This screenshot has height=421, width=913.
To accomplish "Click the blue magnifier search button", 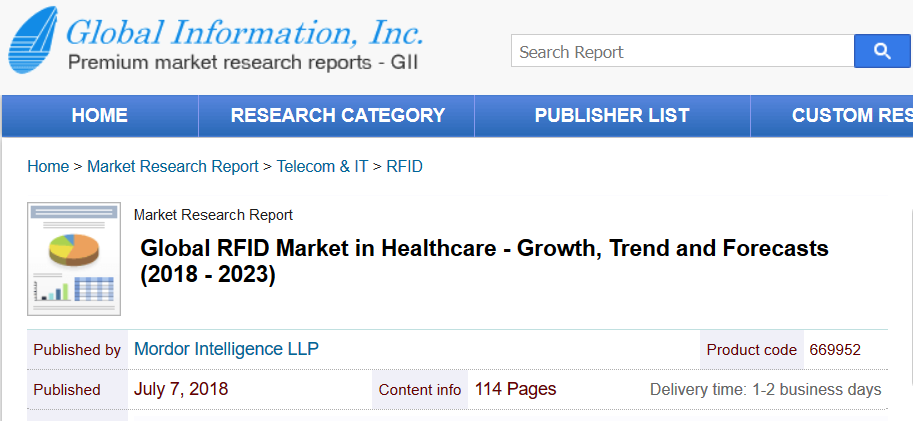I will 882,51.
